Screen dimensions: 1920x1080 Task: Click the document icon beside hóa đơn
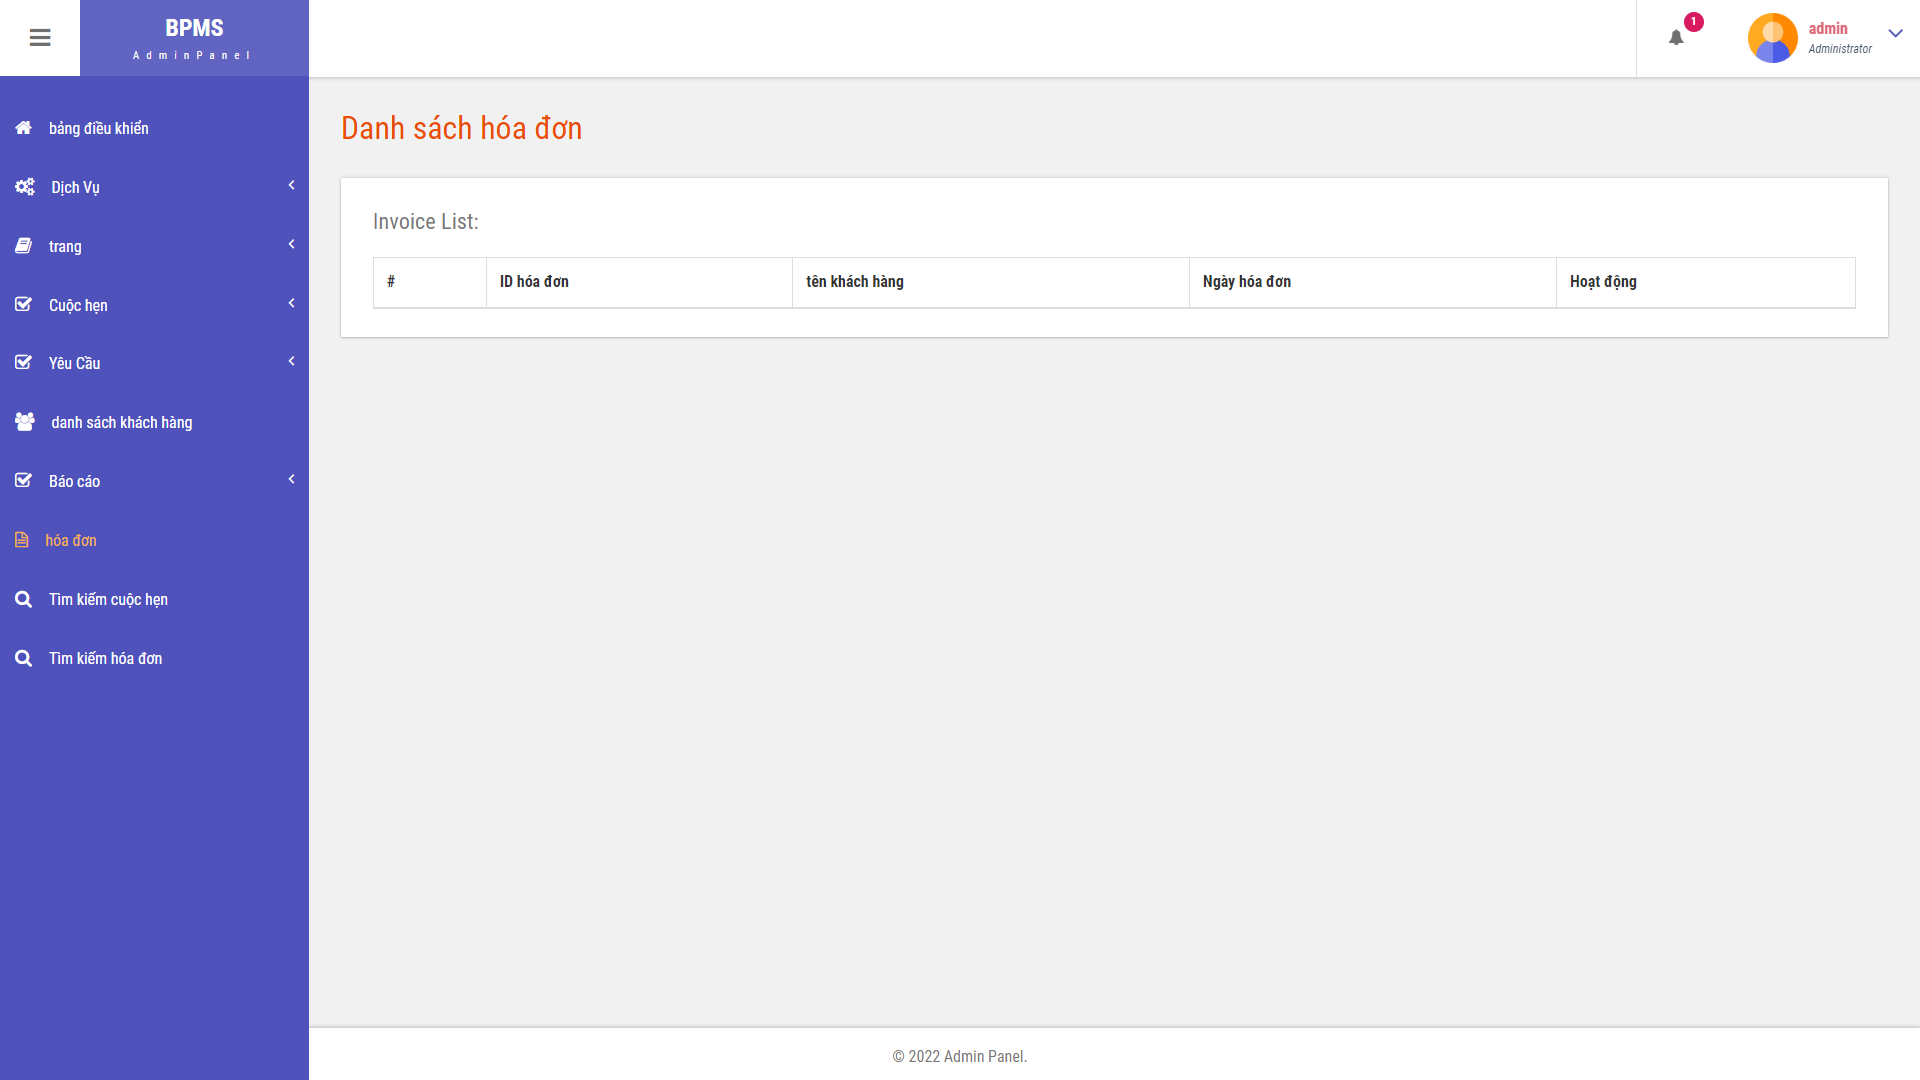pos(22,540)
